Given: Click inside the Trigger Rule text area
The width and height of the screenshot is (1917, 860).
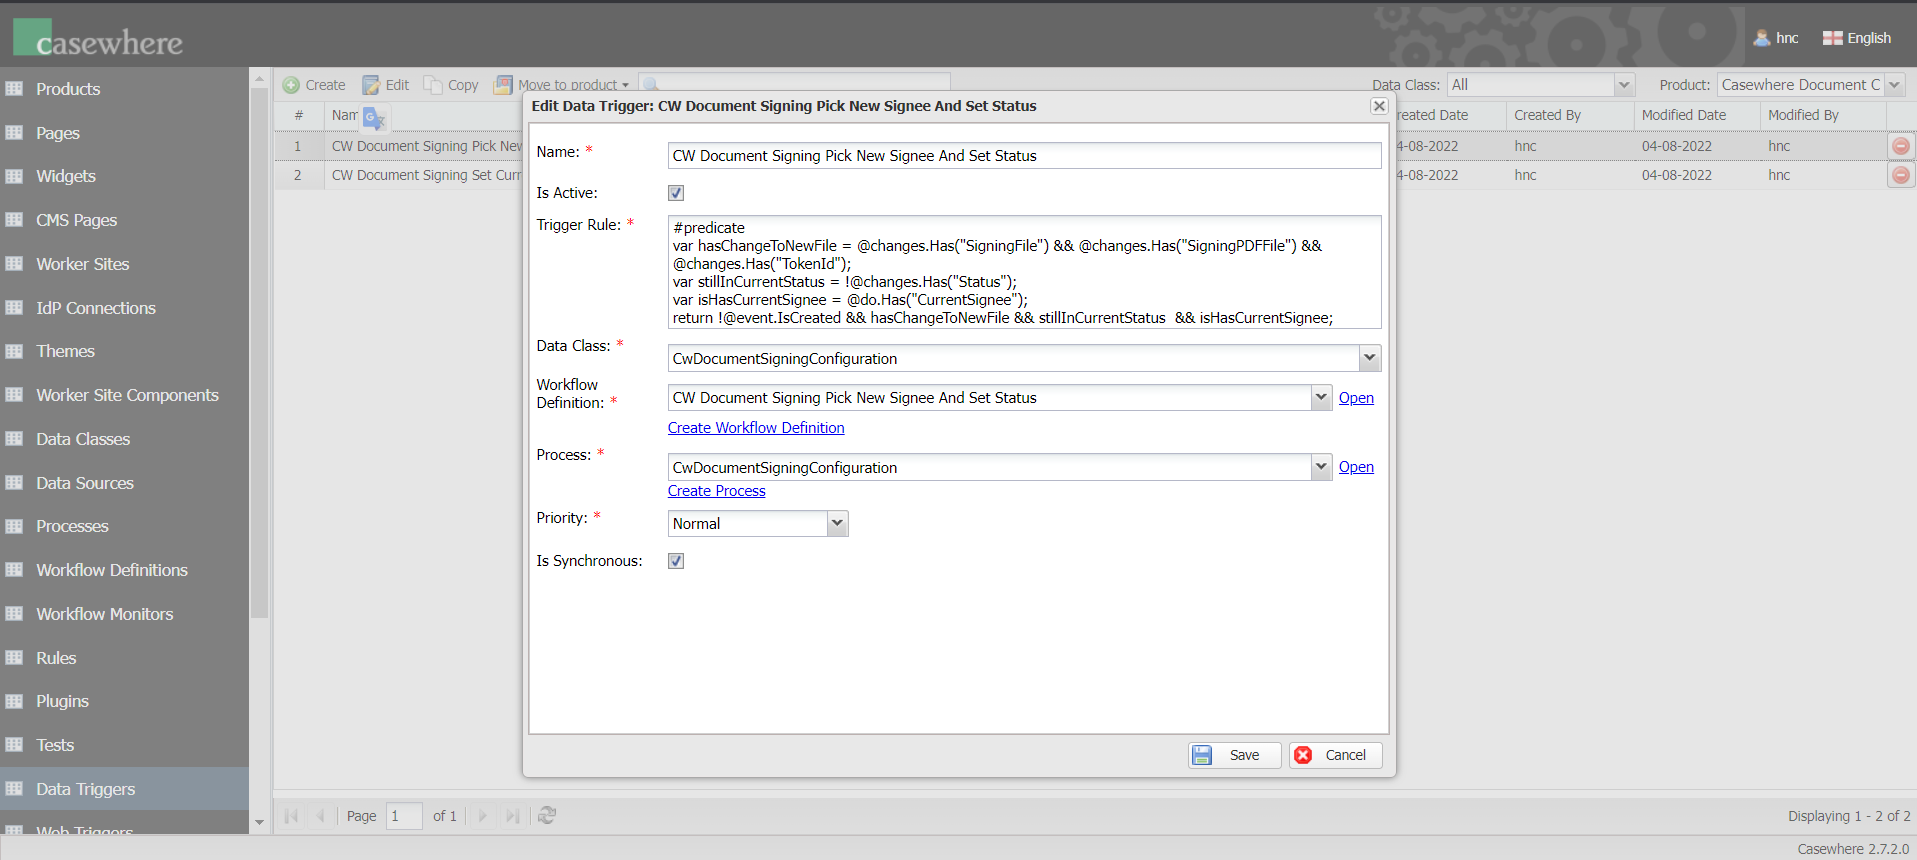Looking at the screenshot, I should coord(1024,272).
